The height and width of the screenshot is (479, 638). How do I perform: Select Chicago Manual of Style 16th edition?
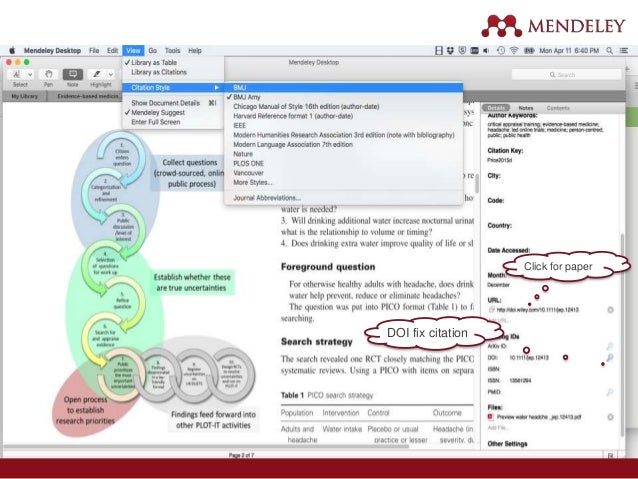(x=343, y=106)
